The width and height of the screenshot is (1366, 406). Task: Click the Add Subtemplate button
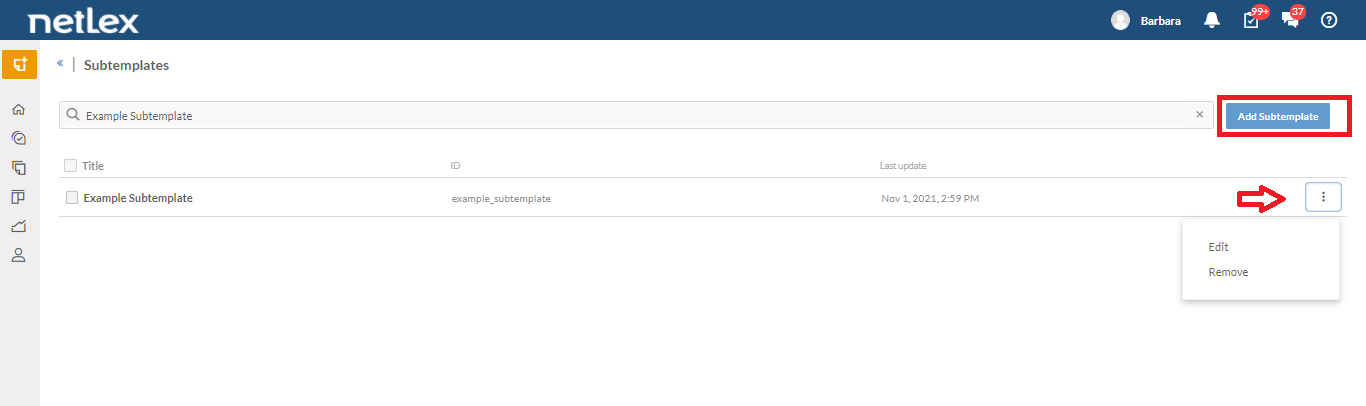coord(1278,117)
